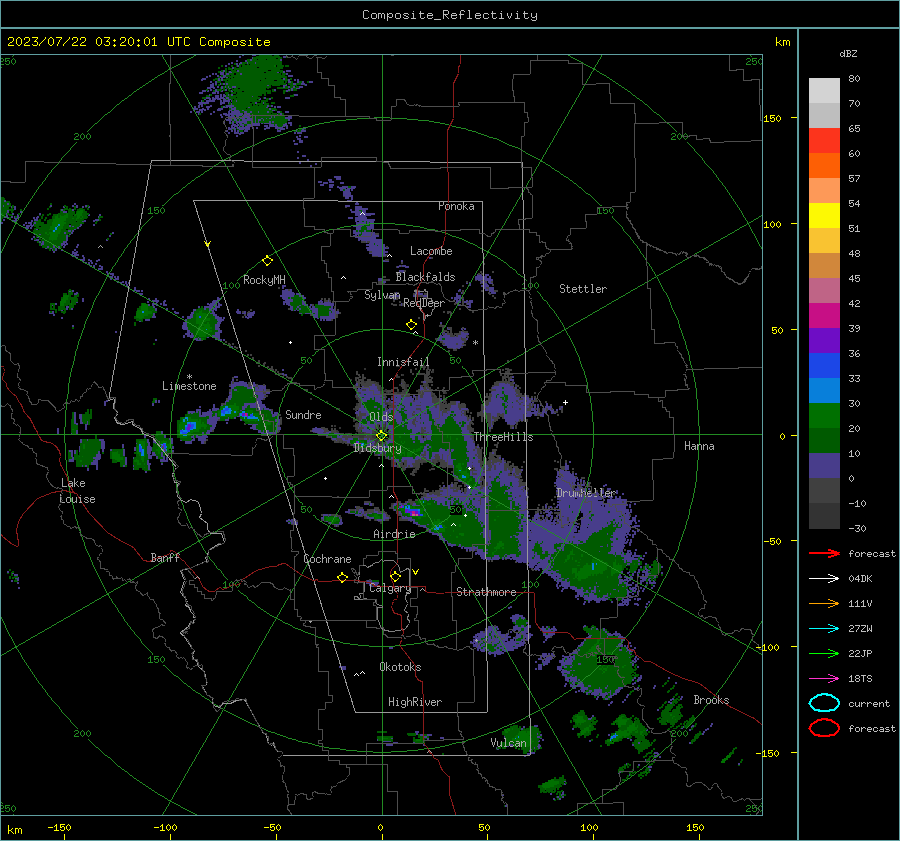Click the red forecast ellipse icon
The image size is (900, 841).
point(824,728)
